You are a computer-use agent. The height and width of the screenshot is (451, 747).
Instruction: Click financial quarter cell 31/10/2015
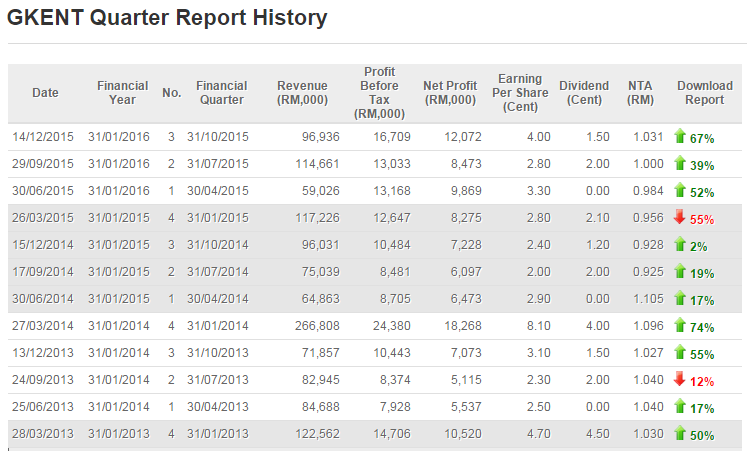point(218,137)
